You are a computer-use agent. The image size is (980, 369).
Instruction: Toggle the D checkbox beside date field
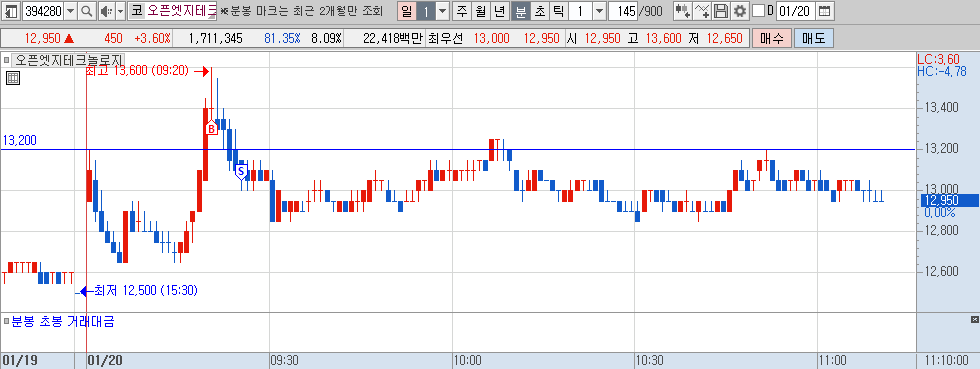[x=758, y=11]
